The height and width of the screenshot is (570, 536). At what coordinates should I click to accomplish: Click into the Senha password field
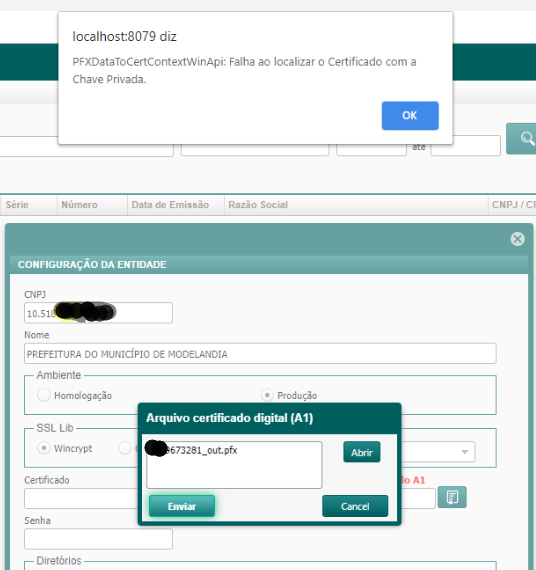coord(98,539)
